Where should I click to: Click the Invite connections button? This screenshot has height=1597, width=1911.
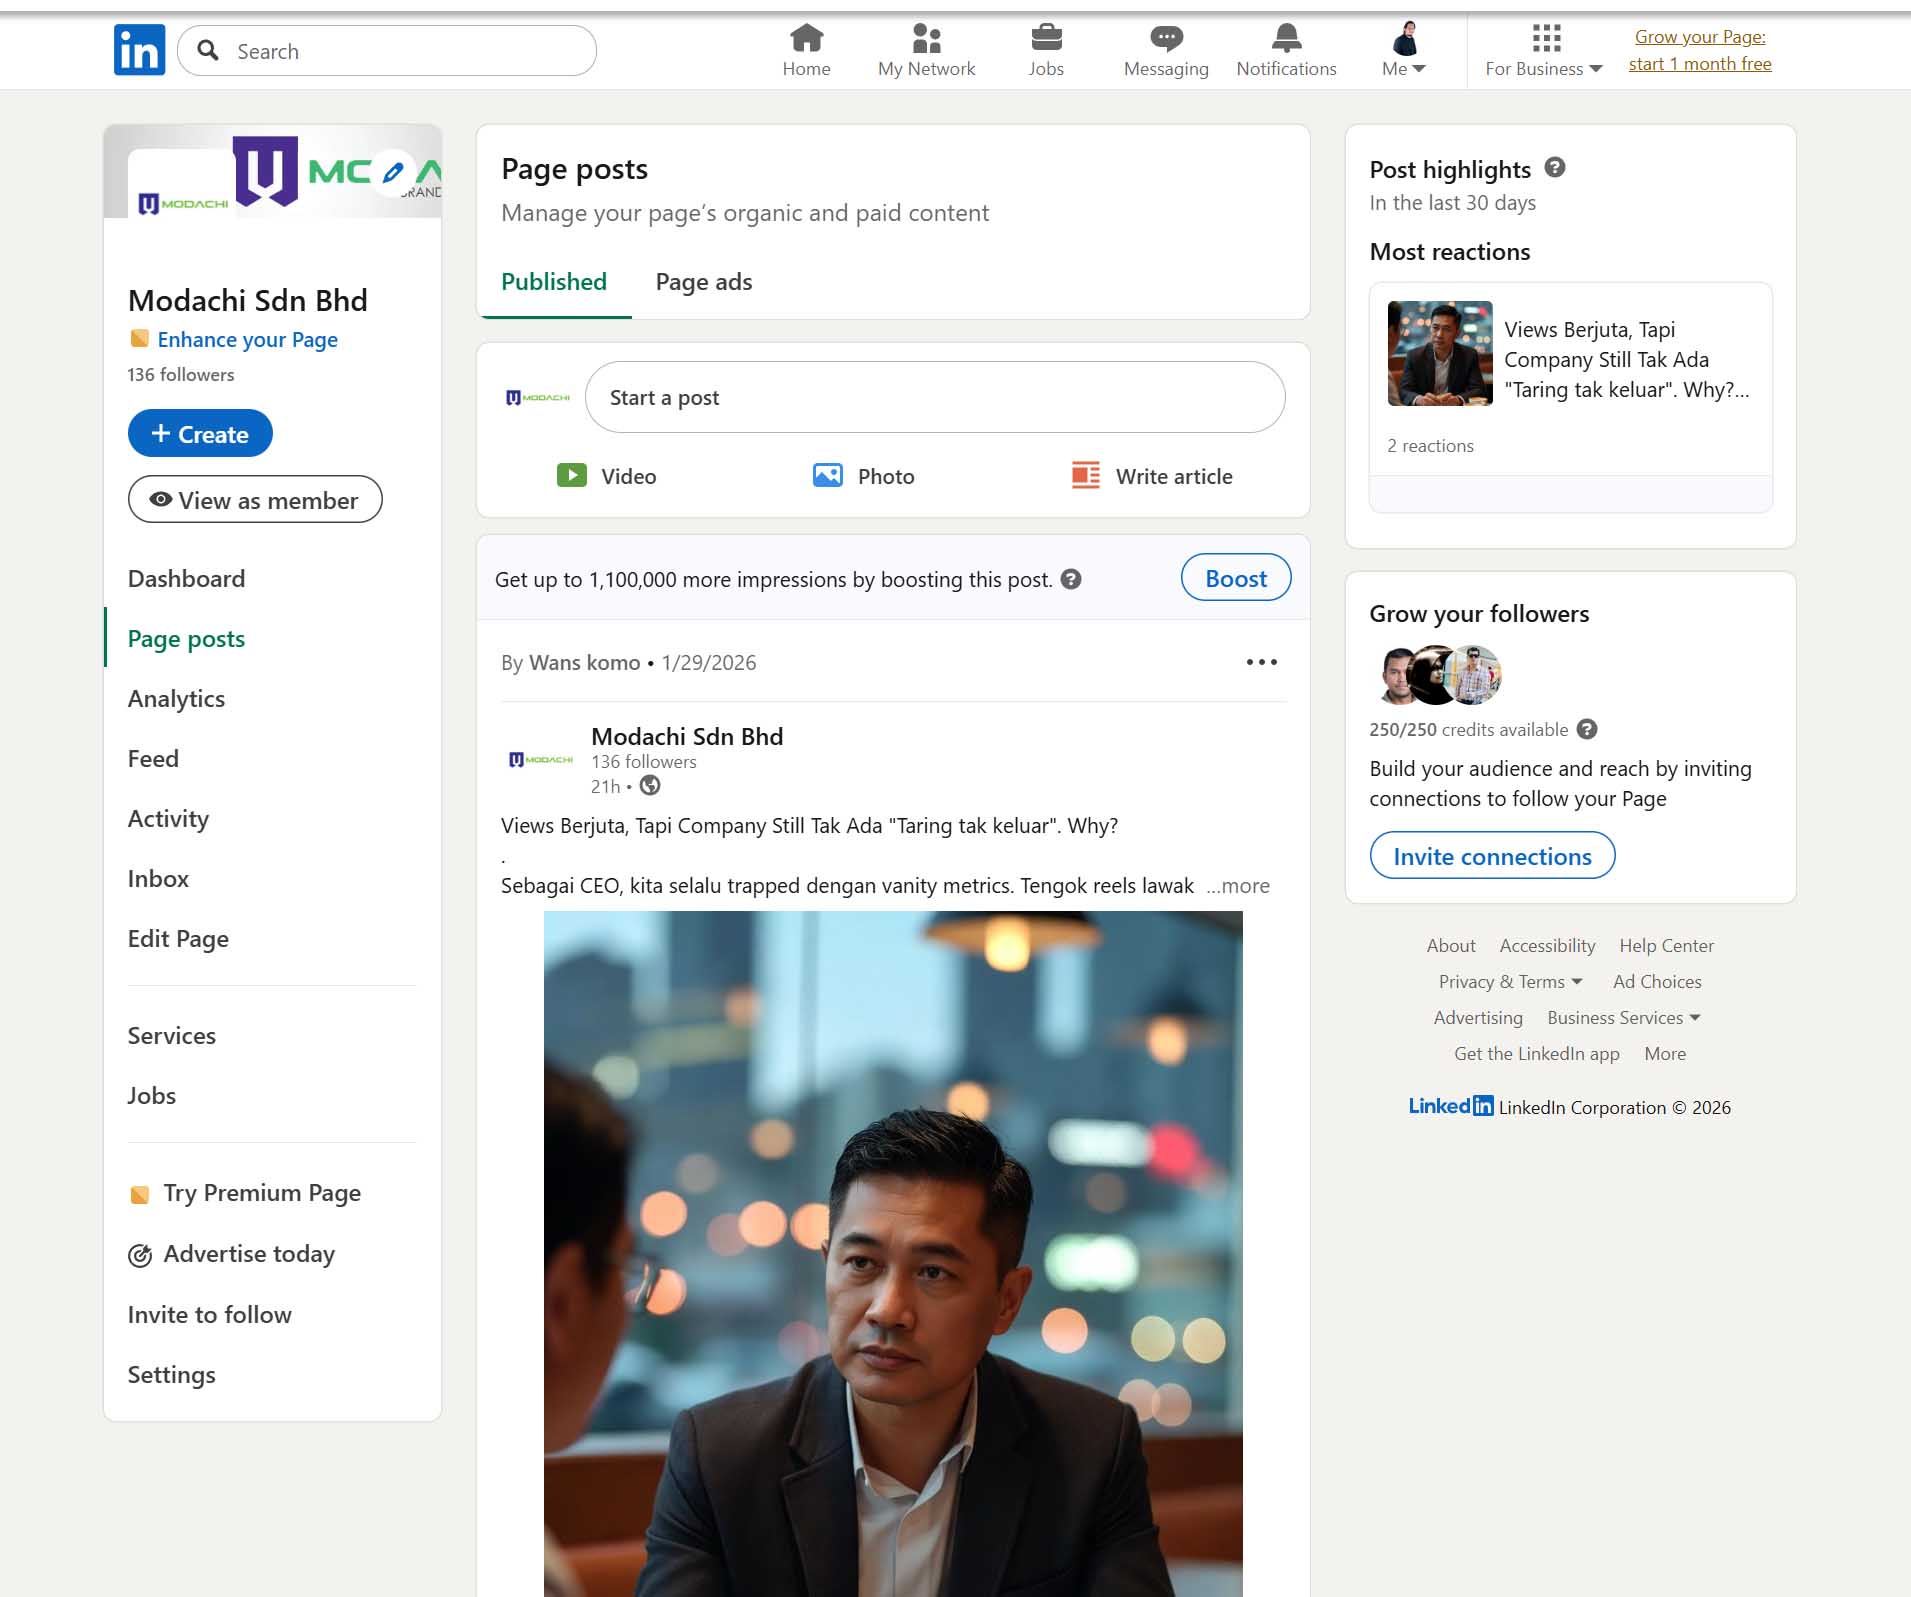click(1492, 855)
